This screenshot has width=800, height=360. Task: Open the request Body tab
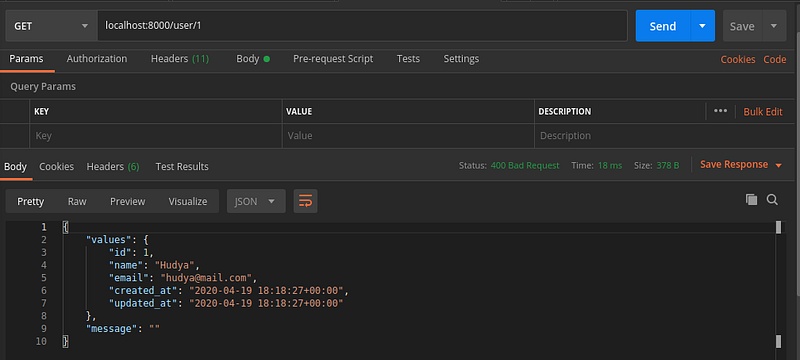coord(253,59)
